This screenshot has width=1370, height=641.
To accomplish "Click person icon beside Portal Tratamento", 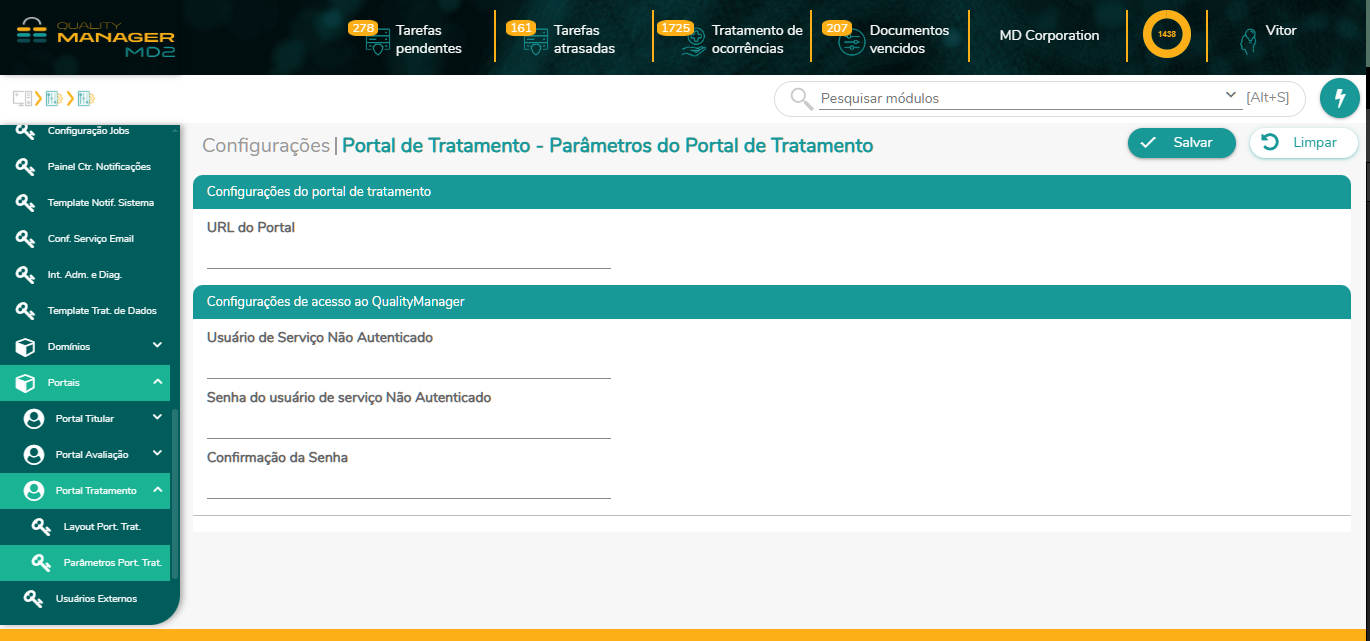I will (x=34, y=491).
